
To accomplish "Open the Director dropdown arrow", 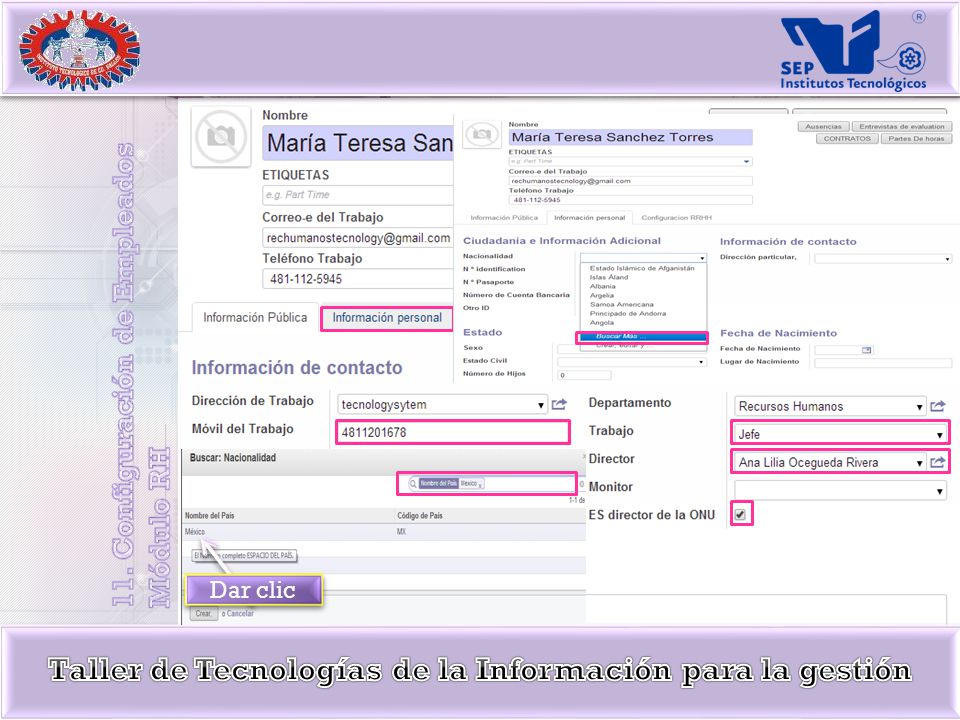I will [x=919, y=463].
